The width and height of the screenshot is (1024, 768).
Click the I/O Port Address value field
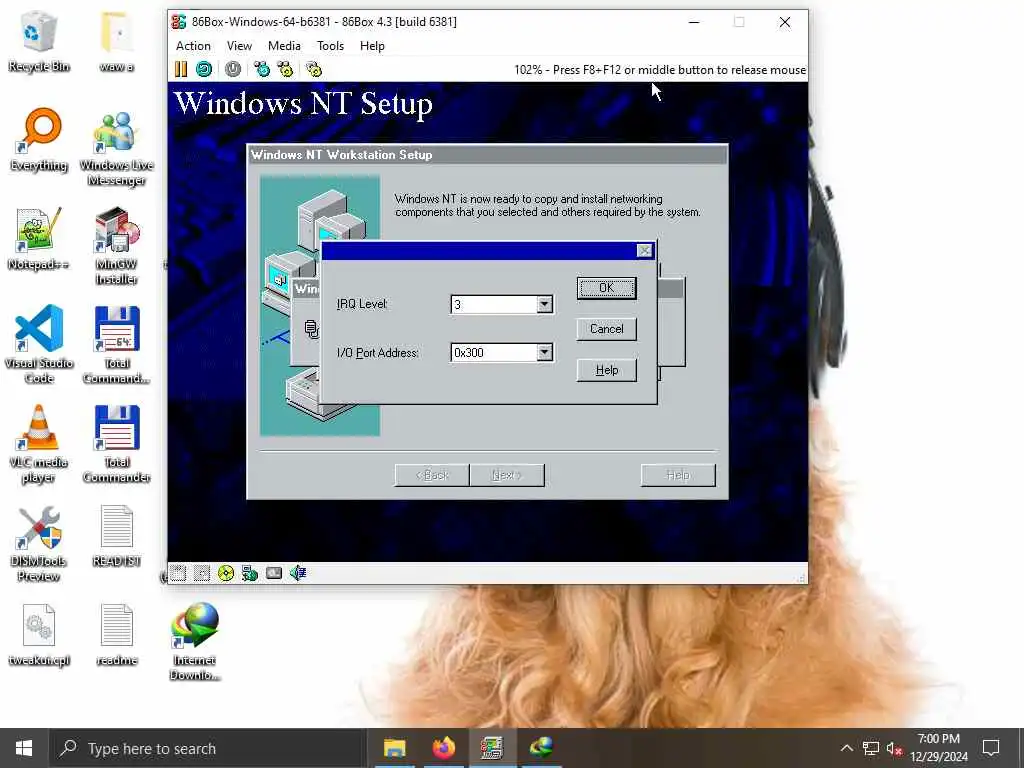pyautogui.click(x=494, y=353)
